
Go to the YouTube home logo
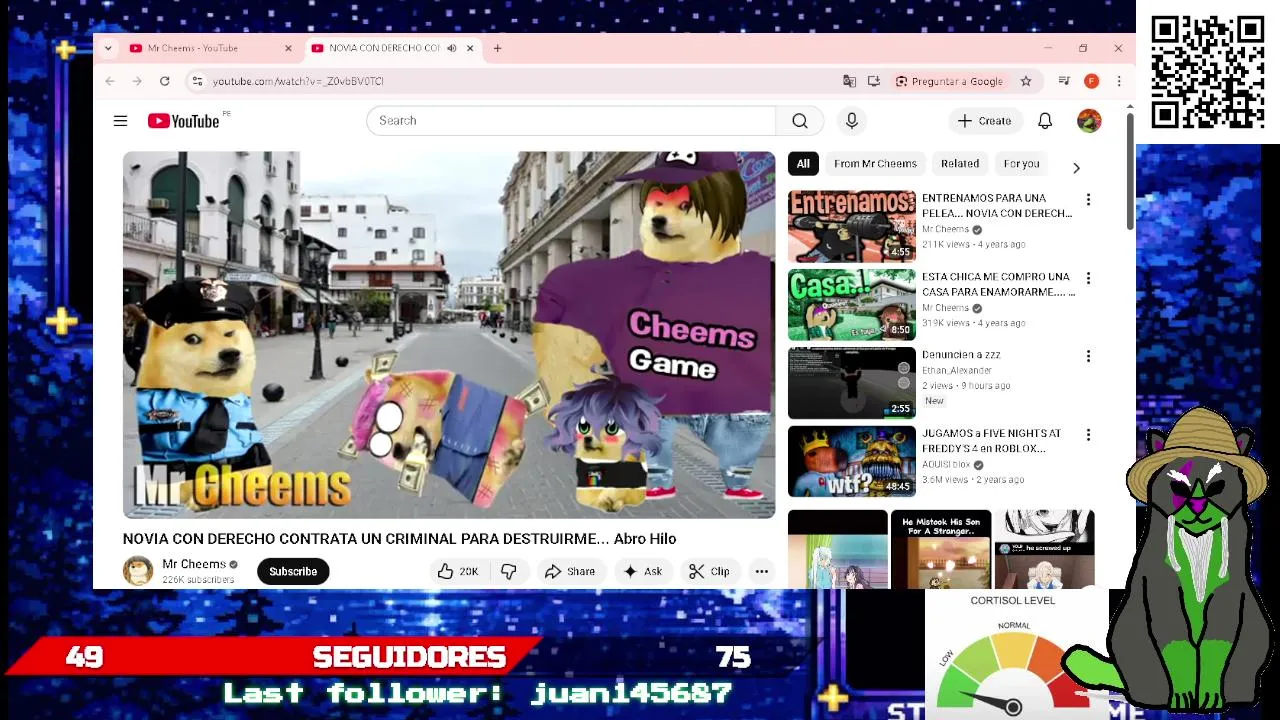coord(184,121)
